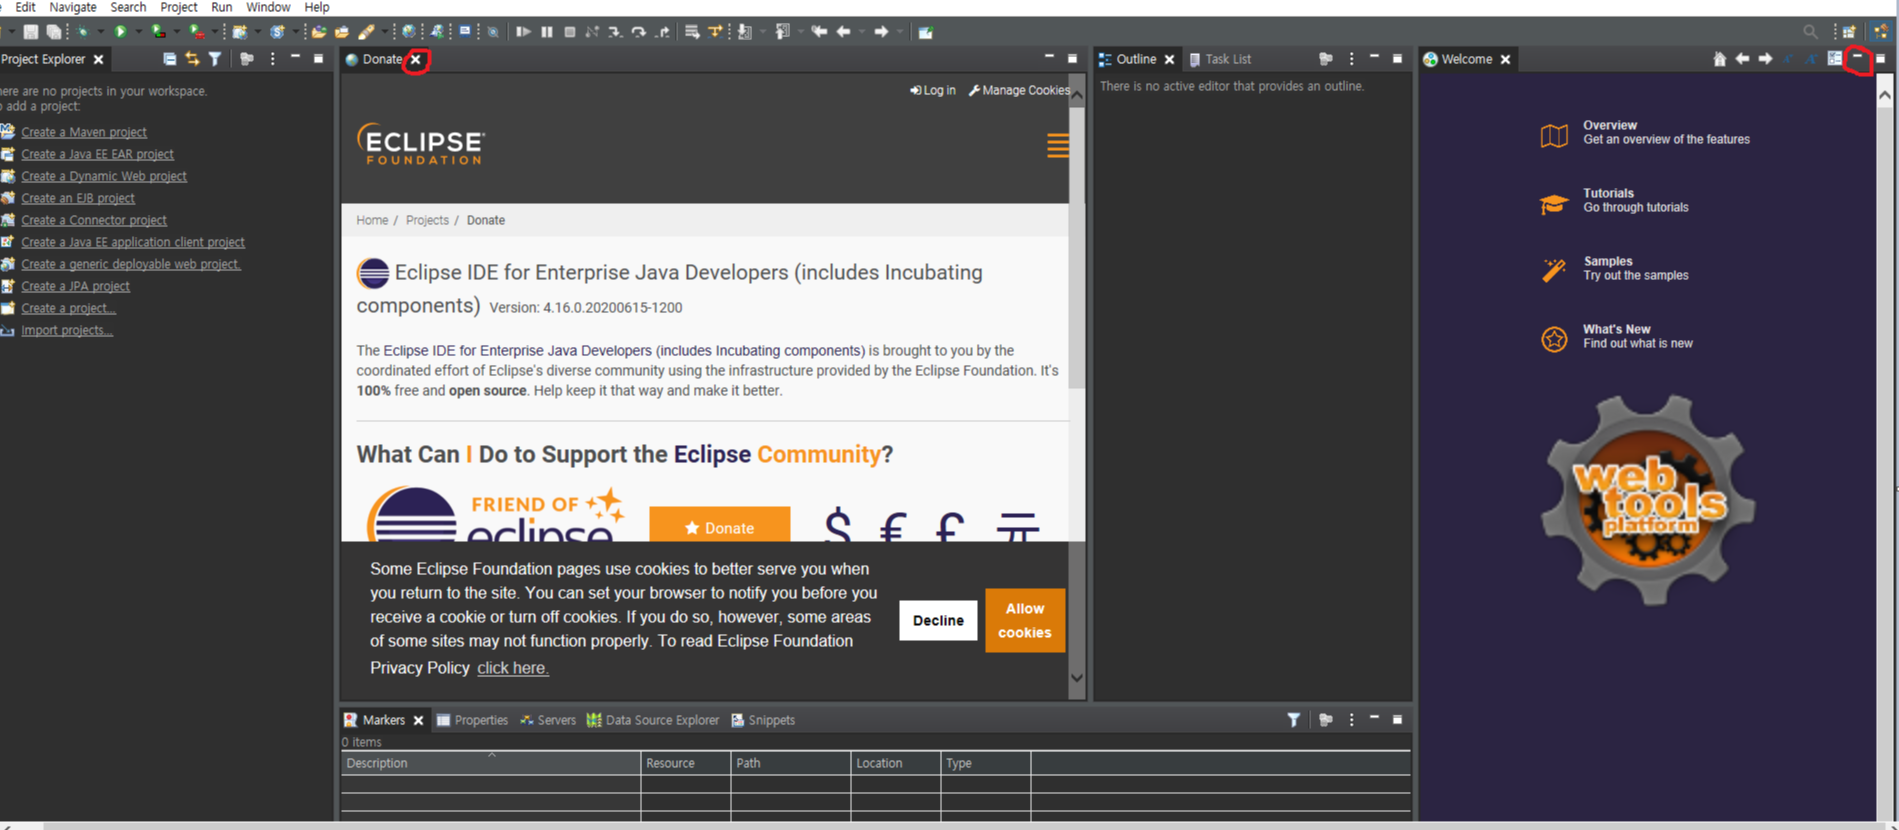Open the Markers view three-dot menu
This screenshot has width=1899, height=830.
coord(1351,719)
